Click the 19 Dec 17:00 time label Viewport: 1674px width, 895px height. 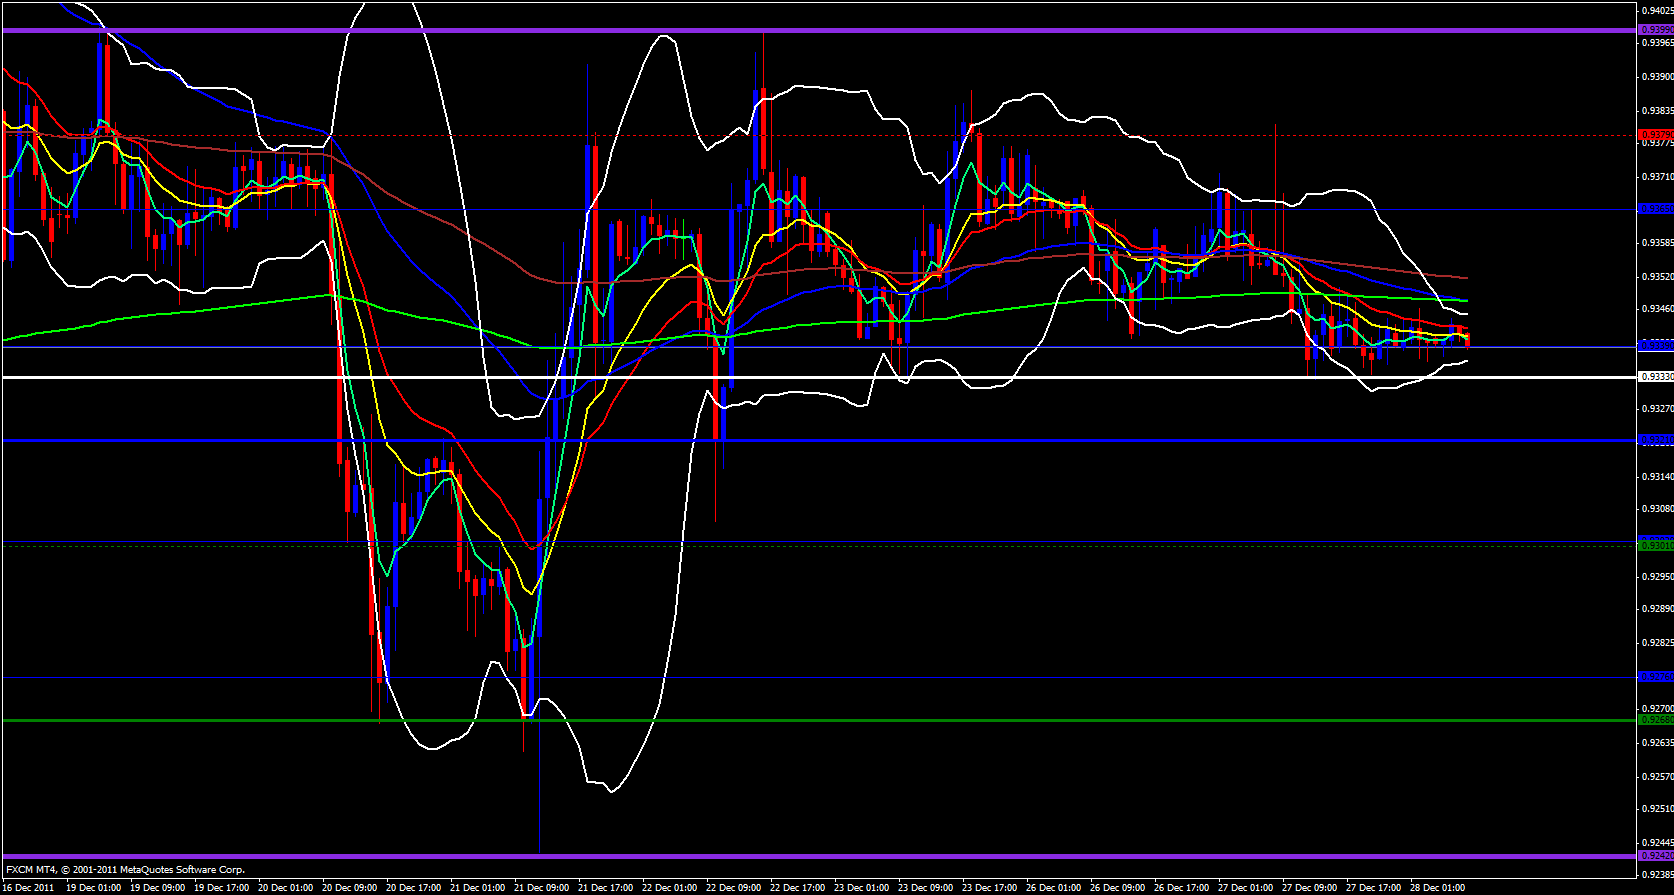(x=222, y=887)
